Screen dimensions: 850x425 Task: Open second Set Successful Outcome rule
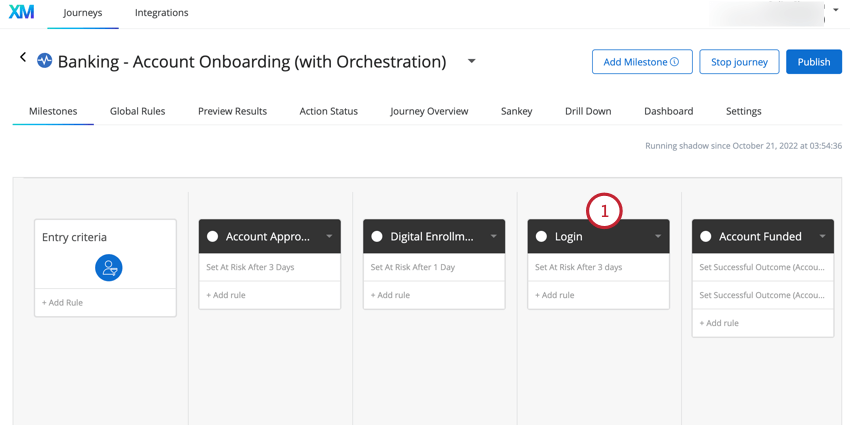click(x=763, y=295)
